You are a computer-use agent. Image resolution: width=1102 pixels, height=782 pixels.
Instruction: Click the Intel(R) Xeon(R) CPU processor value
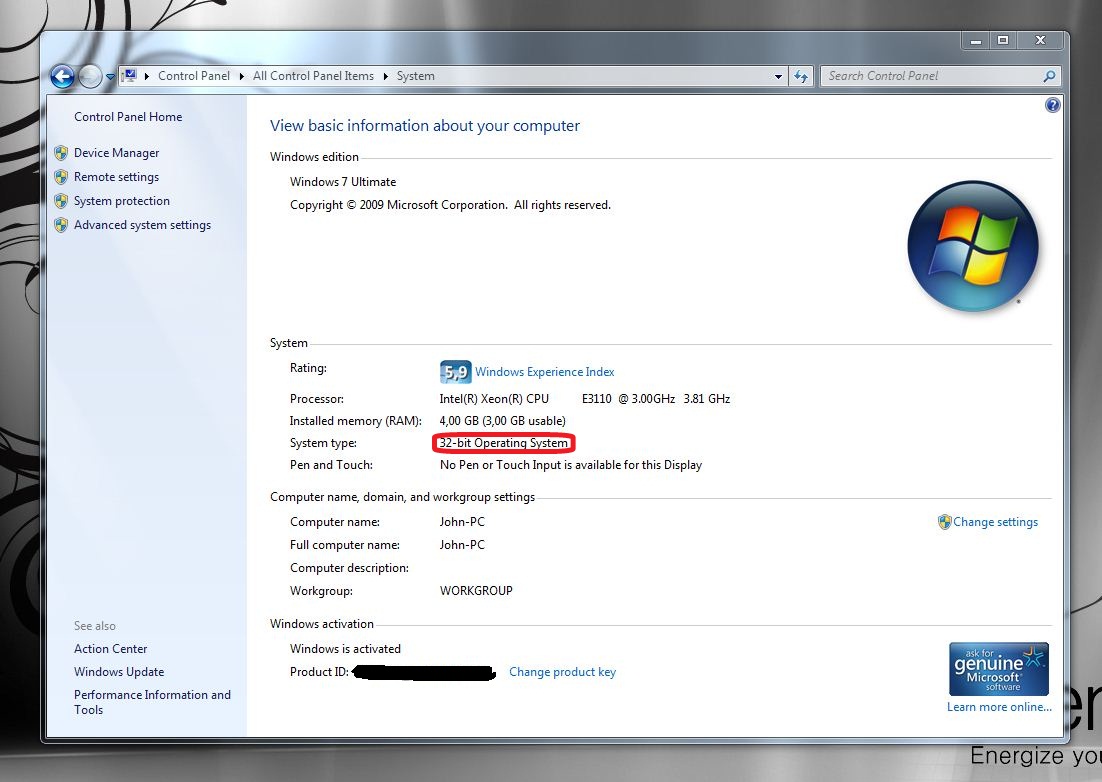pos(585,398)
